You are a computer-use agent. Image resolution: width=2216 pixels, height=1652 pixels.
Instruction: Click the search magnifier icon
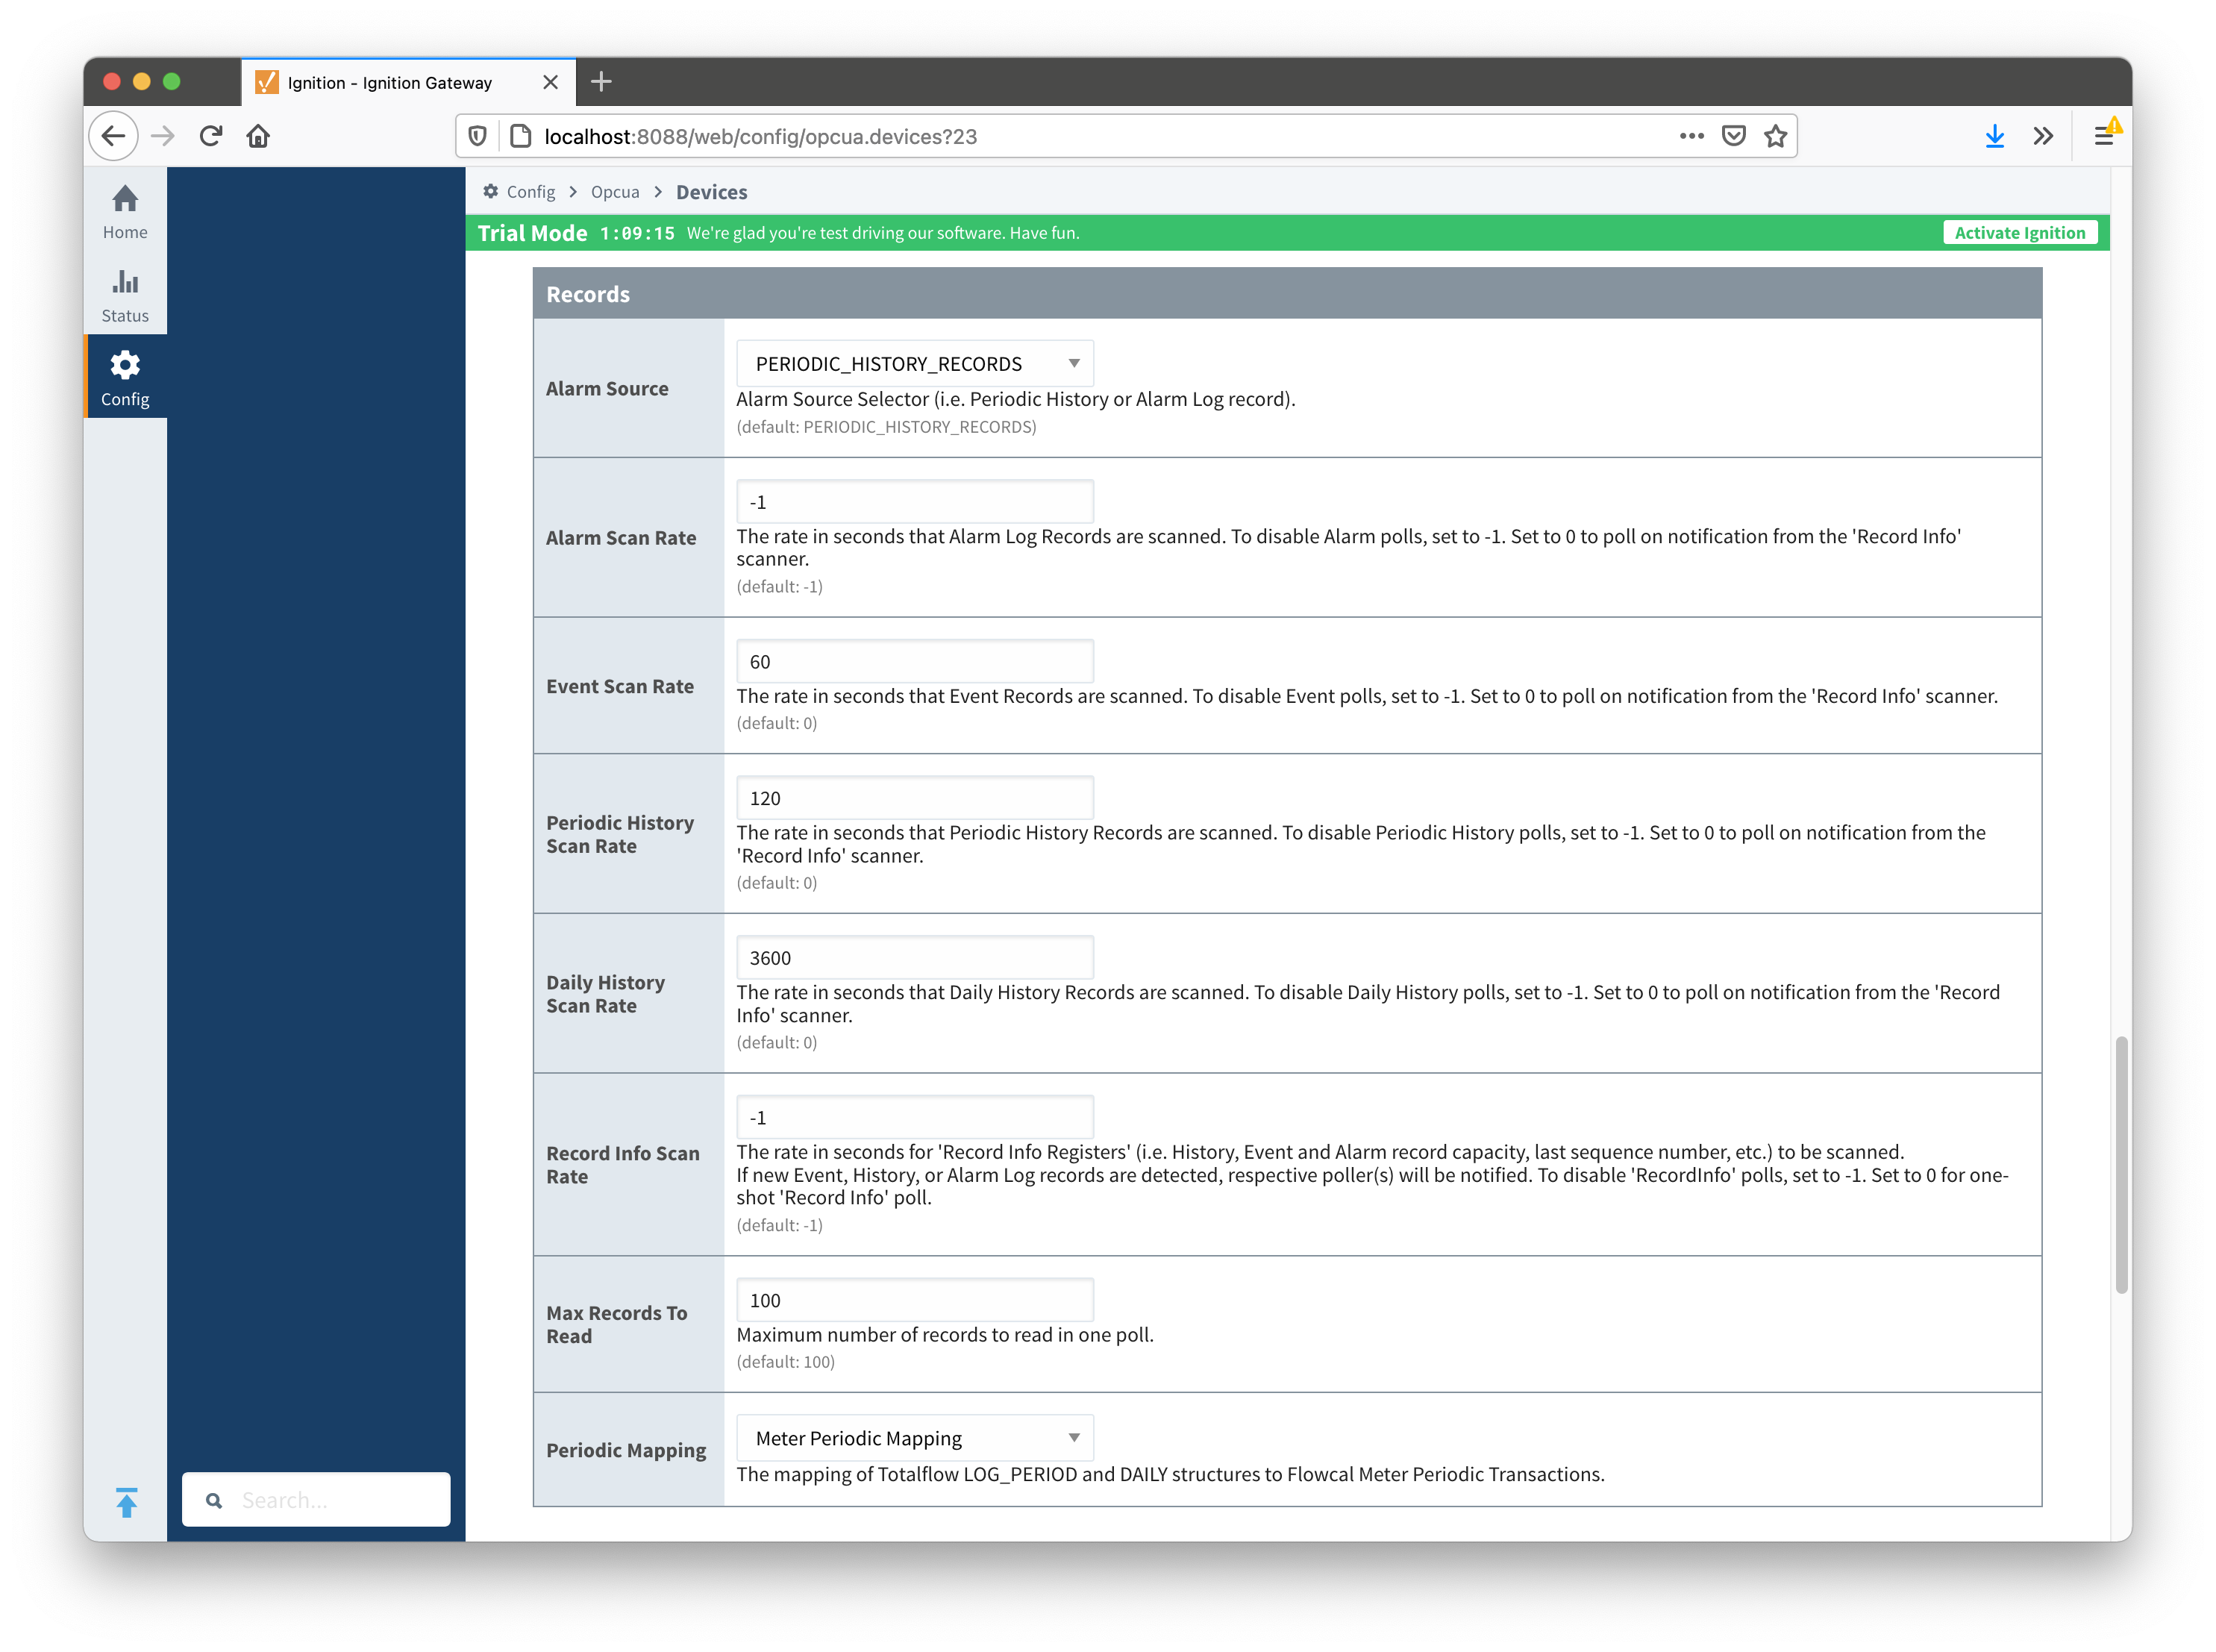coord(214,1500)
